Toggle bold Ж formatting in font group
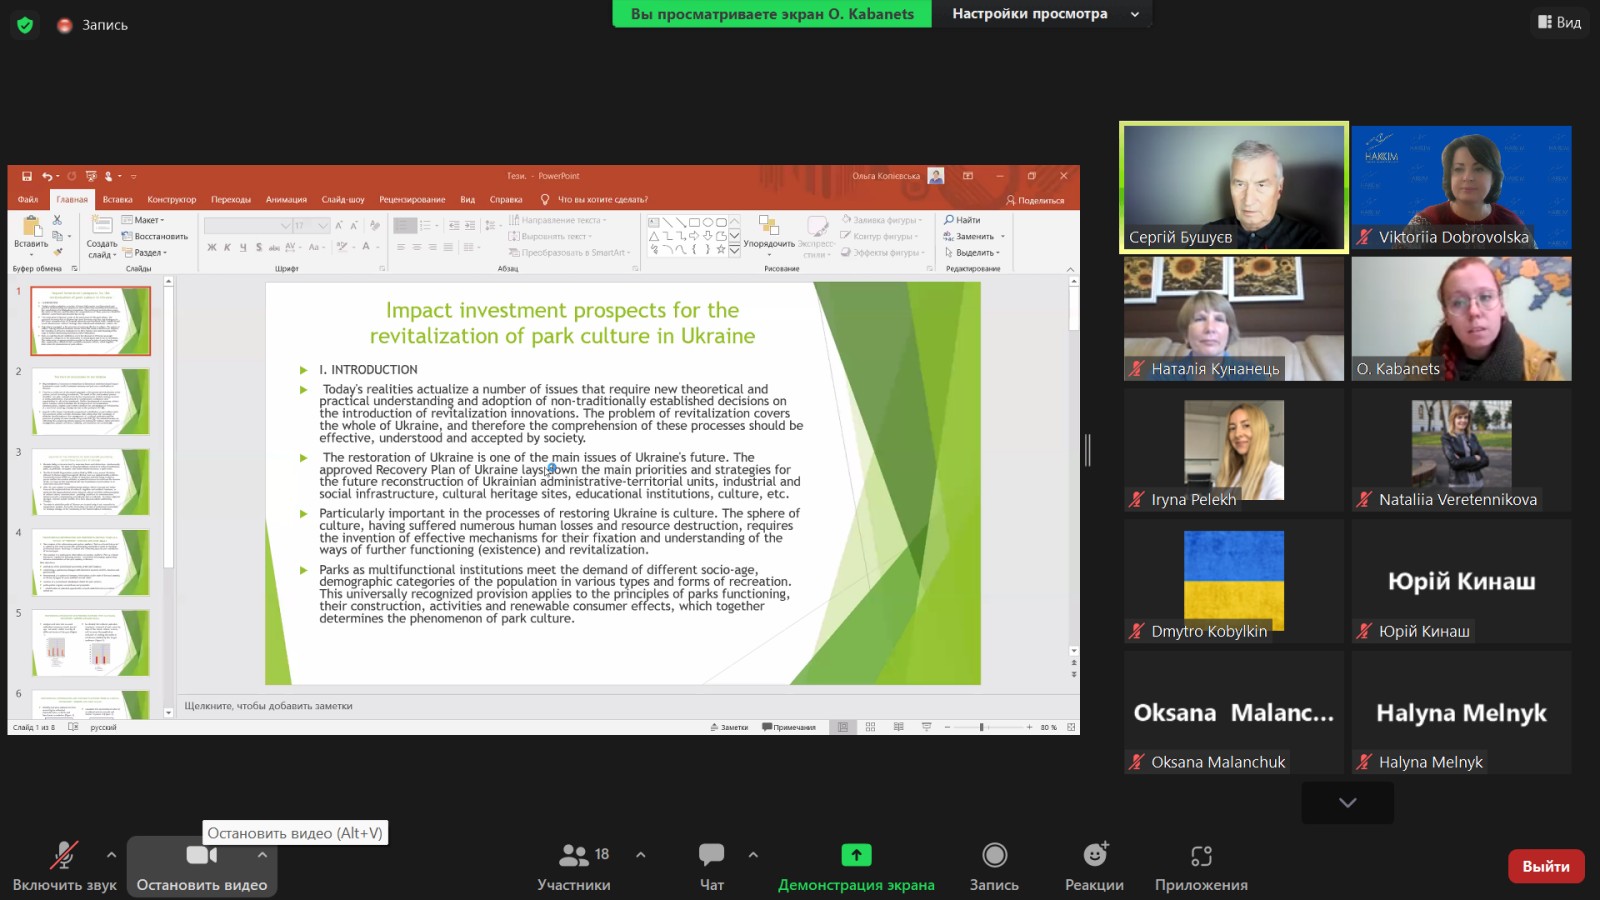 click(x=212, y=247)
